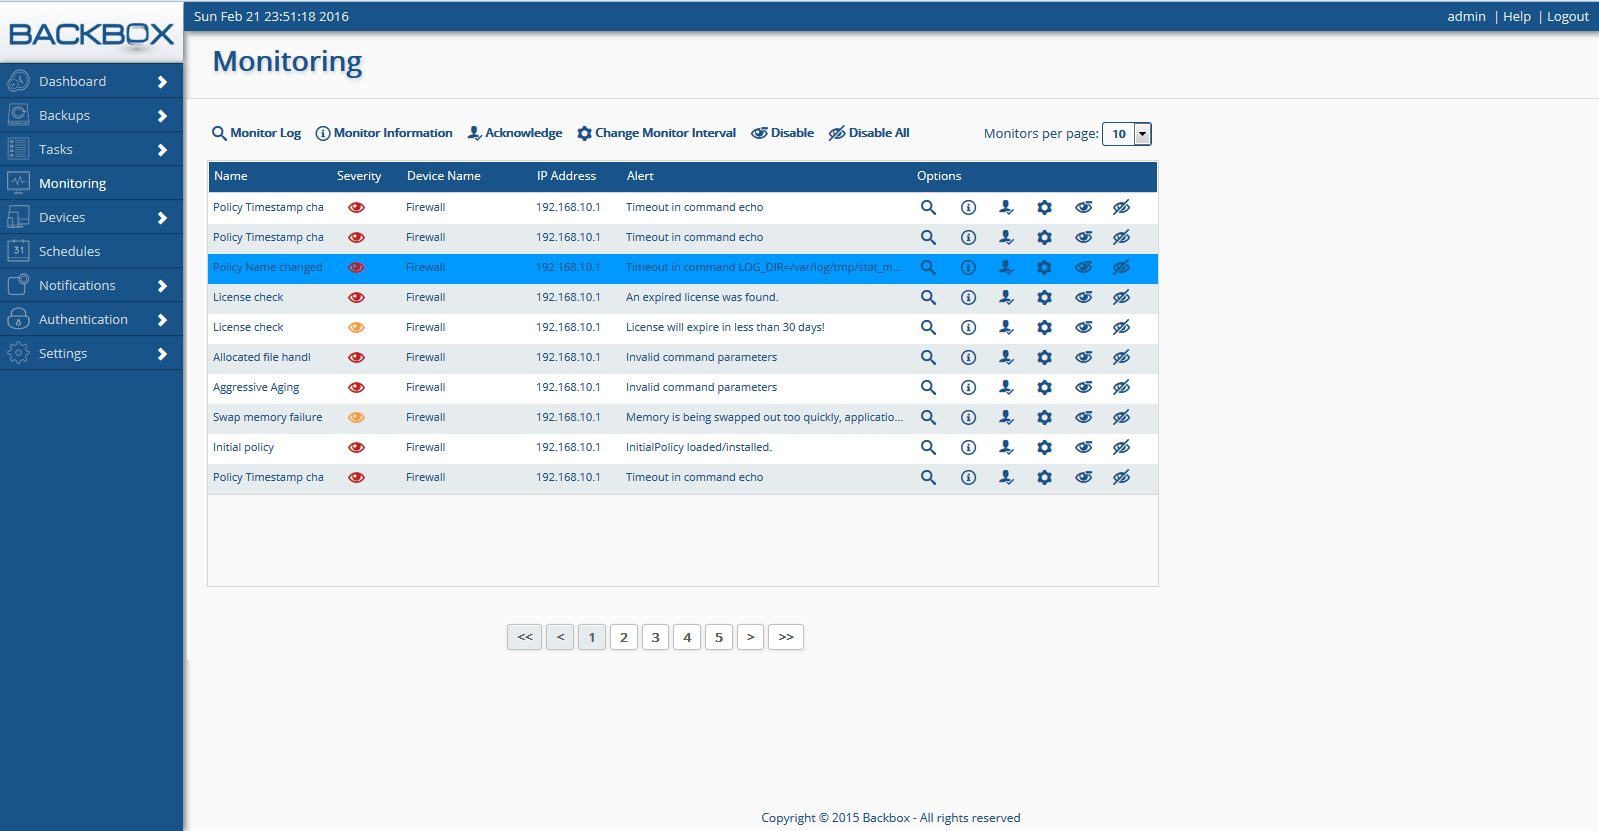
Task: Open interval gear for Swap memory failure
Action: pos(1044,418)
